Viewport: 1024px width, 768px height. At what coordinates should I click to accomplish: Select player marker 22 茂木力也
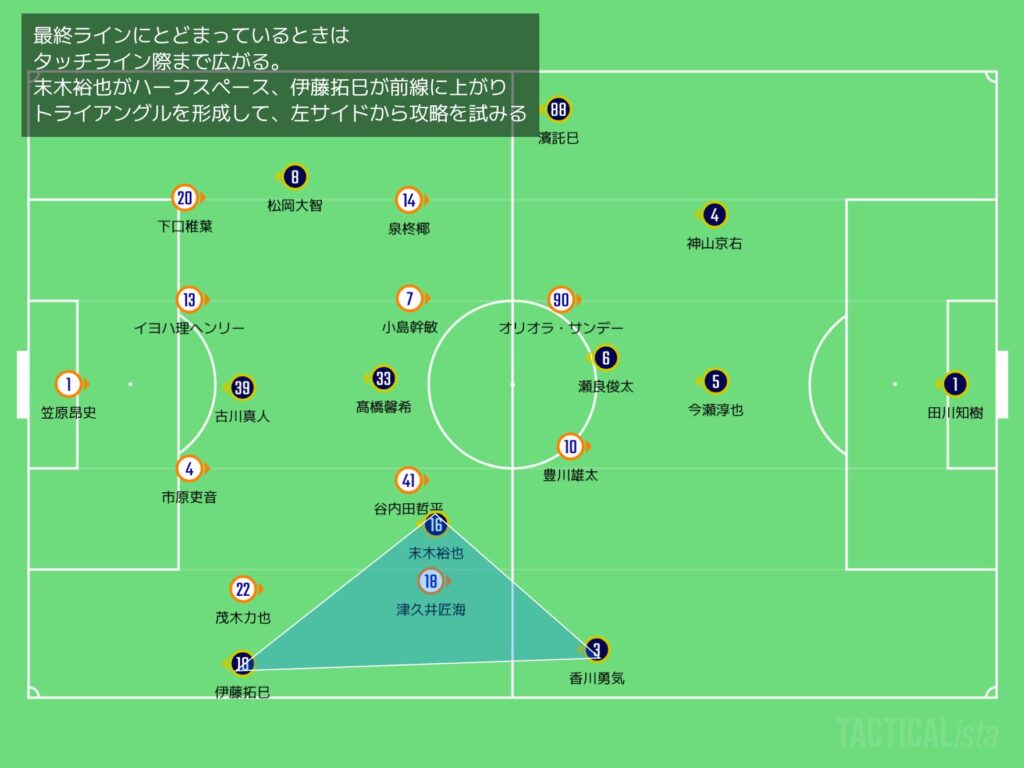point(242,590)
